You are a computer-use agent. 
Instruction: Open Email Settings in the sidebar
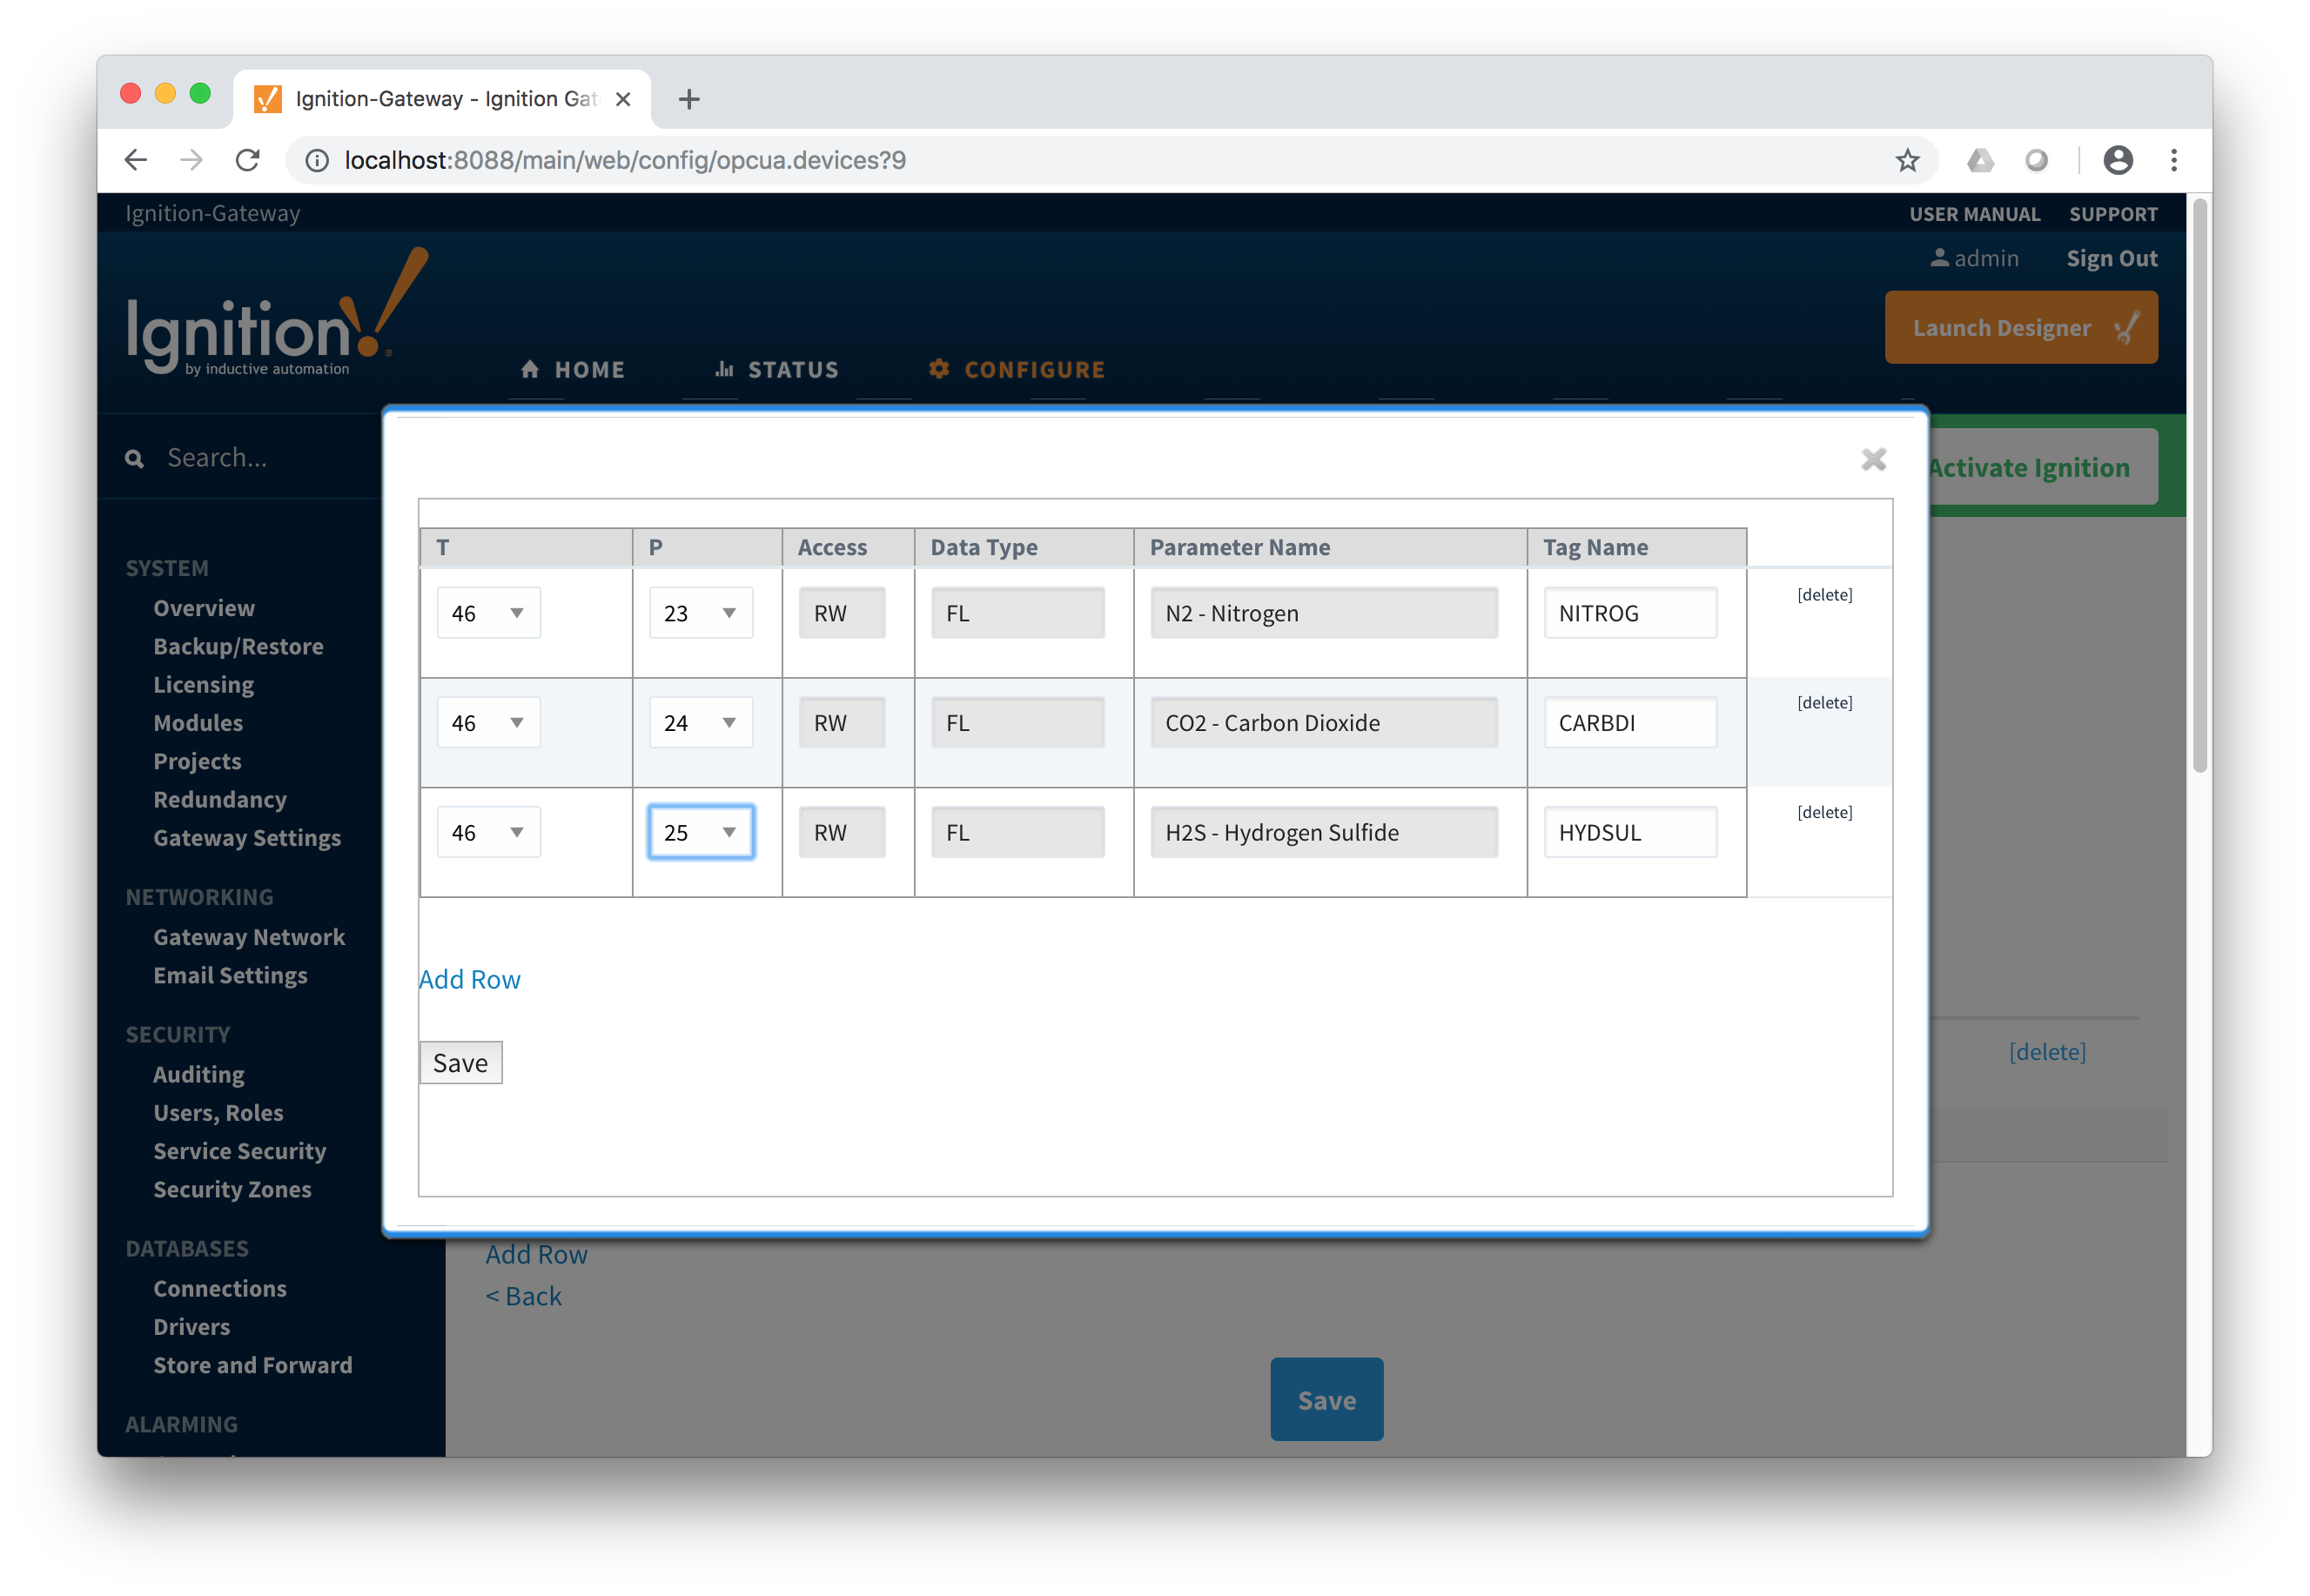pos(230,975)
